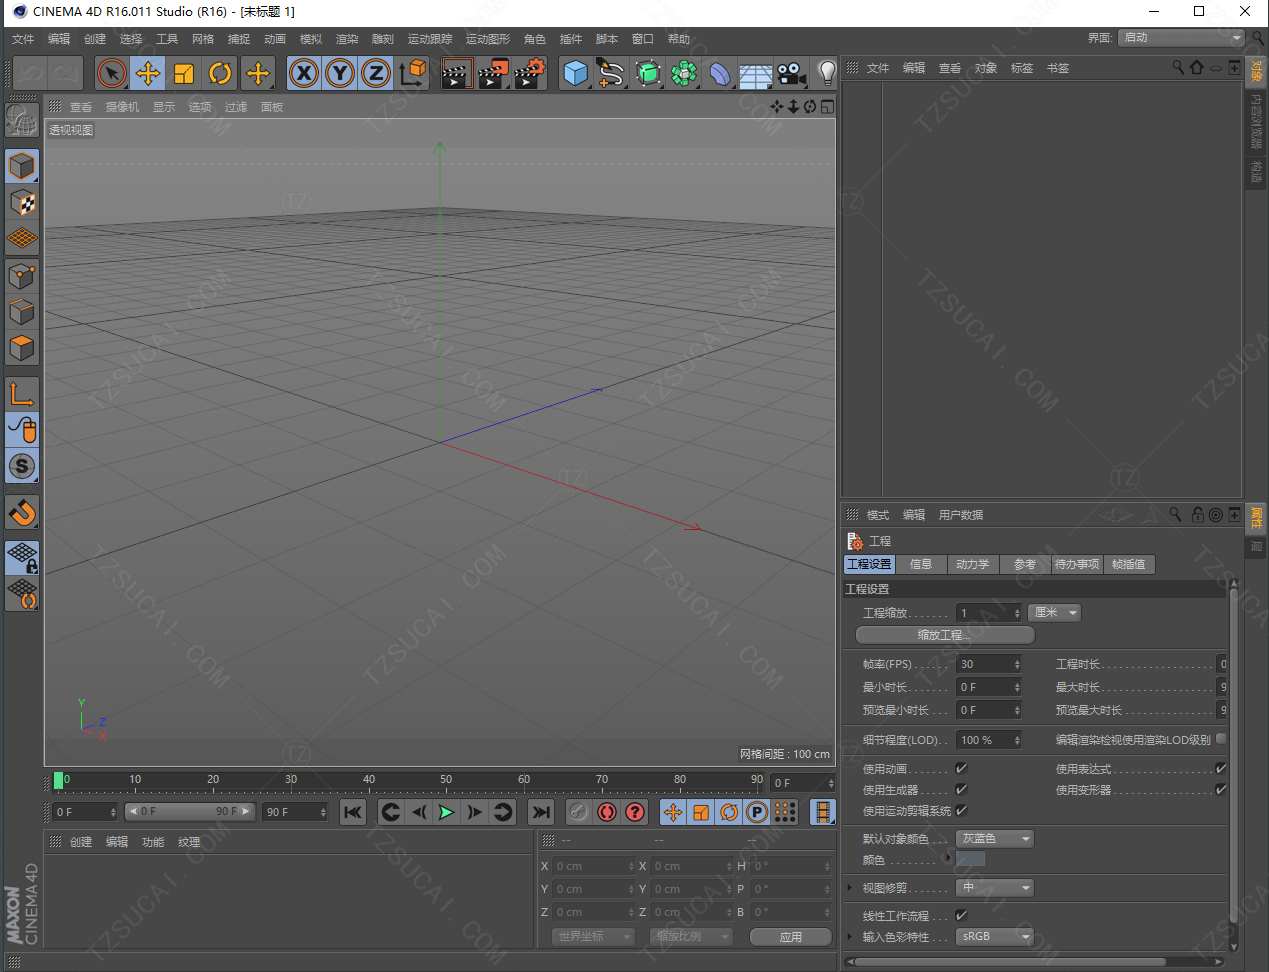Select the Rotate tool

pos(220,73)
